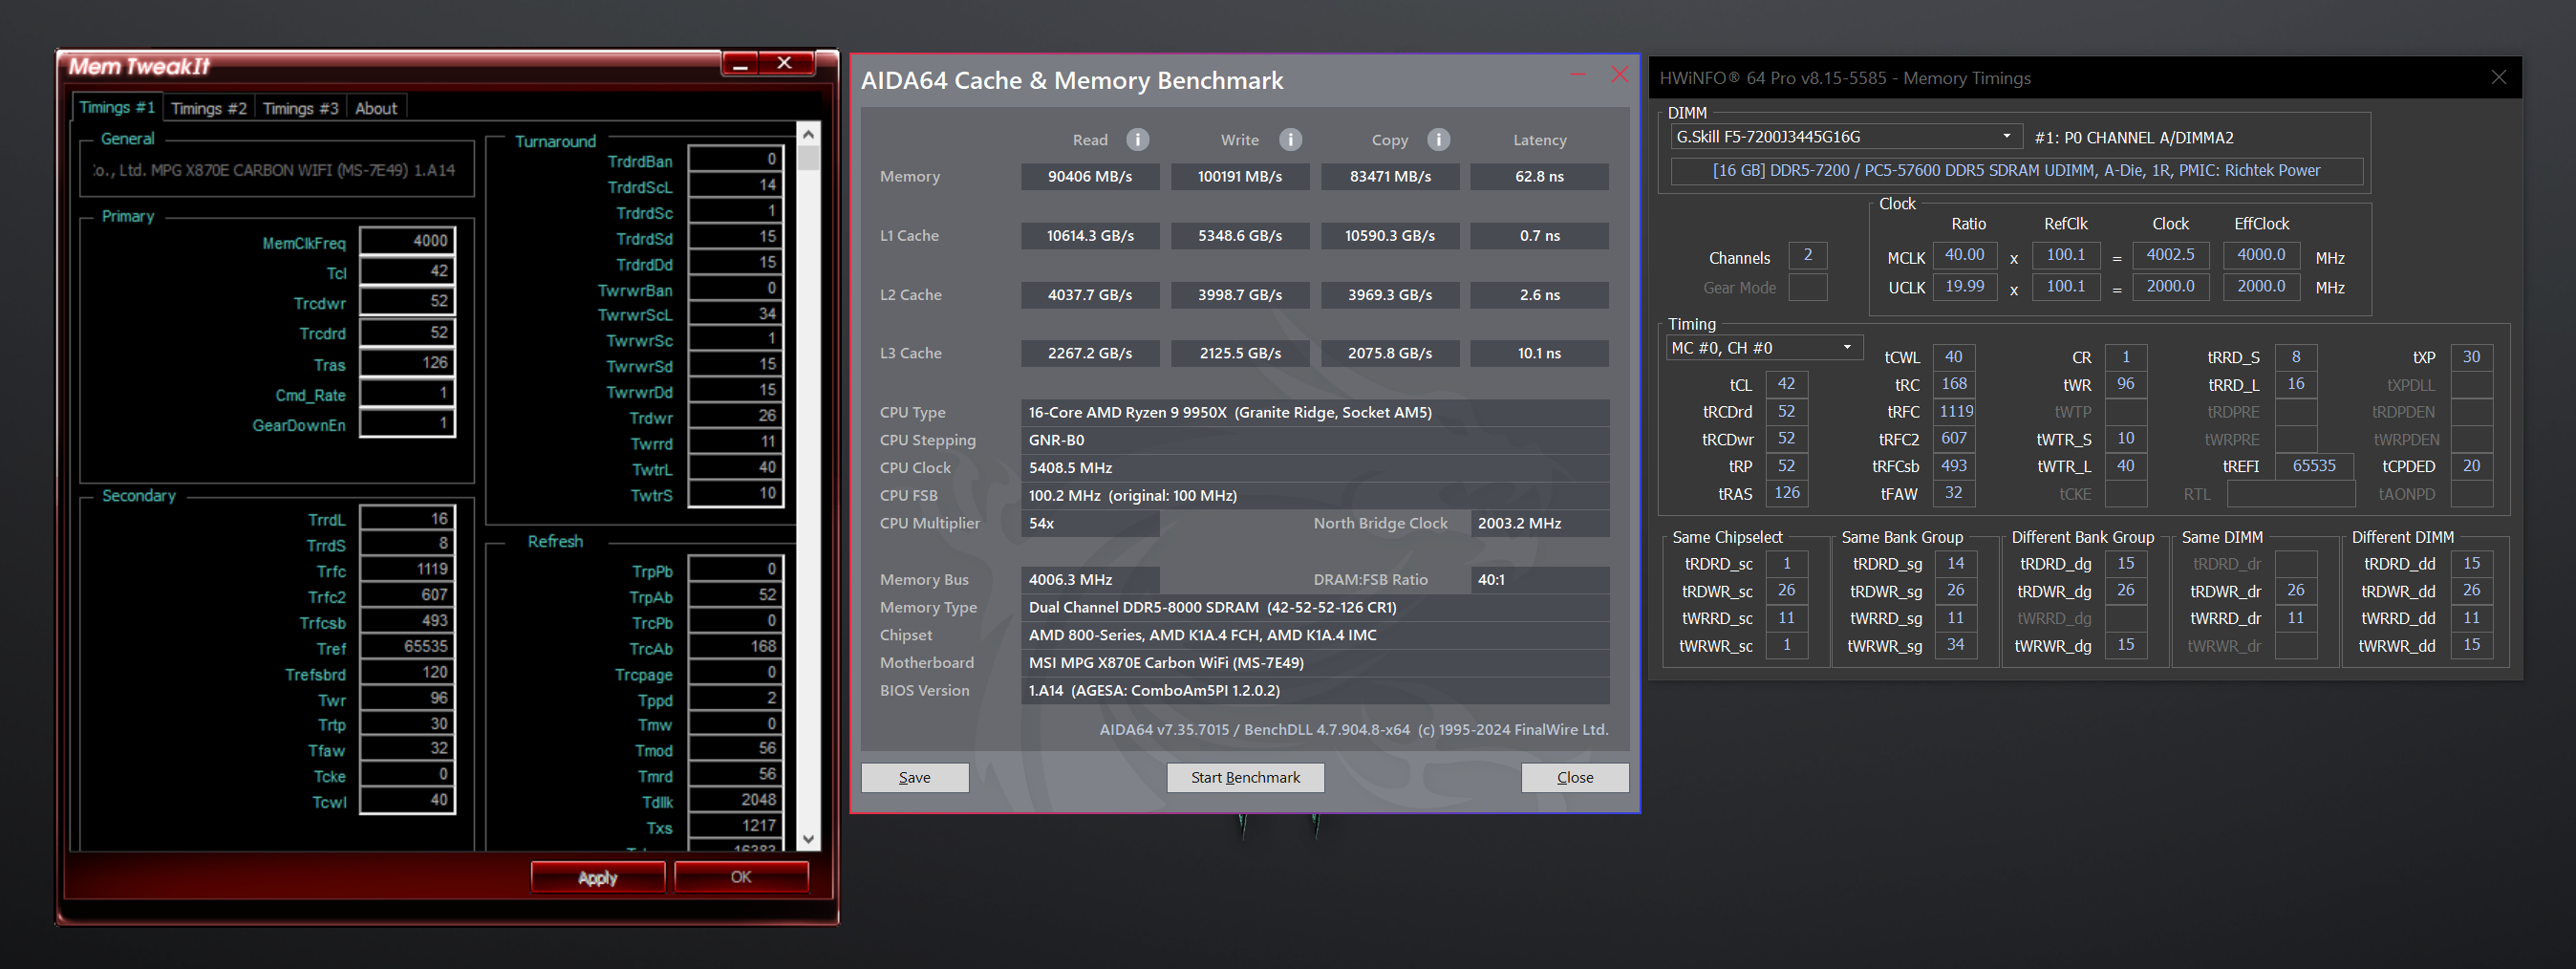Minimize the AIDA64 benchmark window
The height and width of the screenshot is (969, 2576).
point(1578,74)
